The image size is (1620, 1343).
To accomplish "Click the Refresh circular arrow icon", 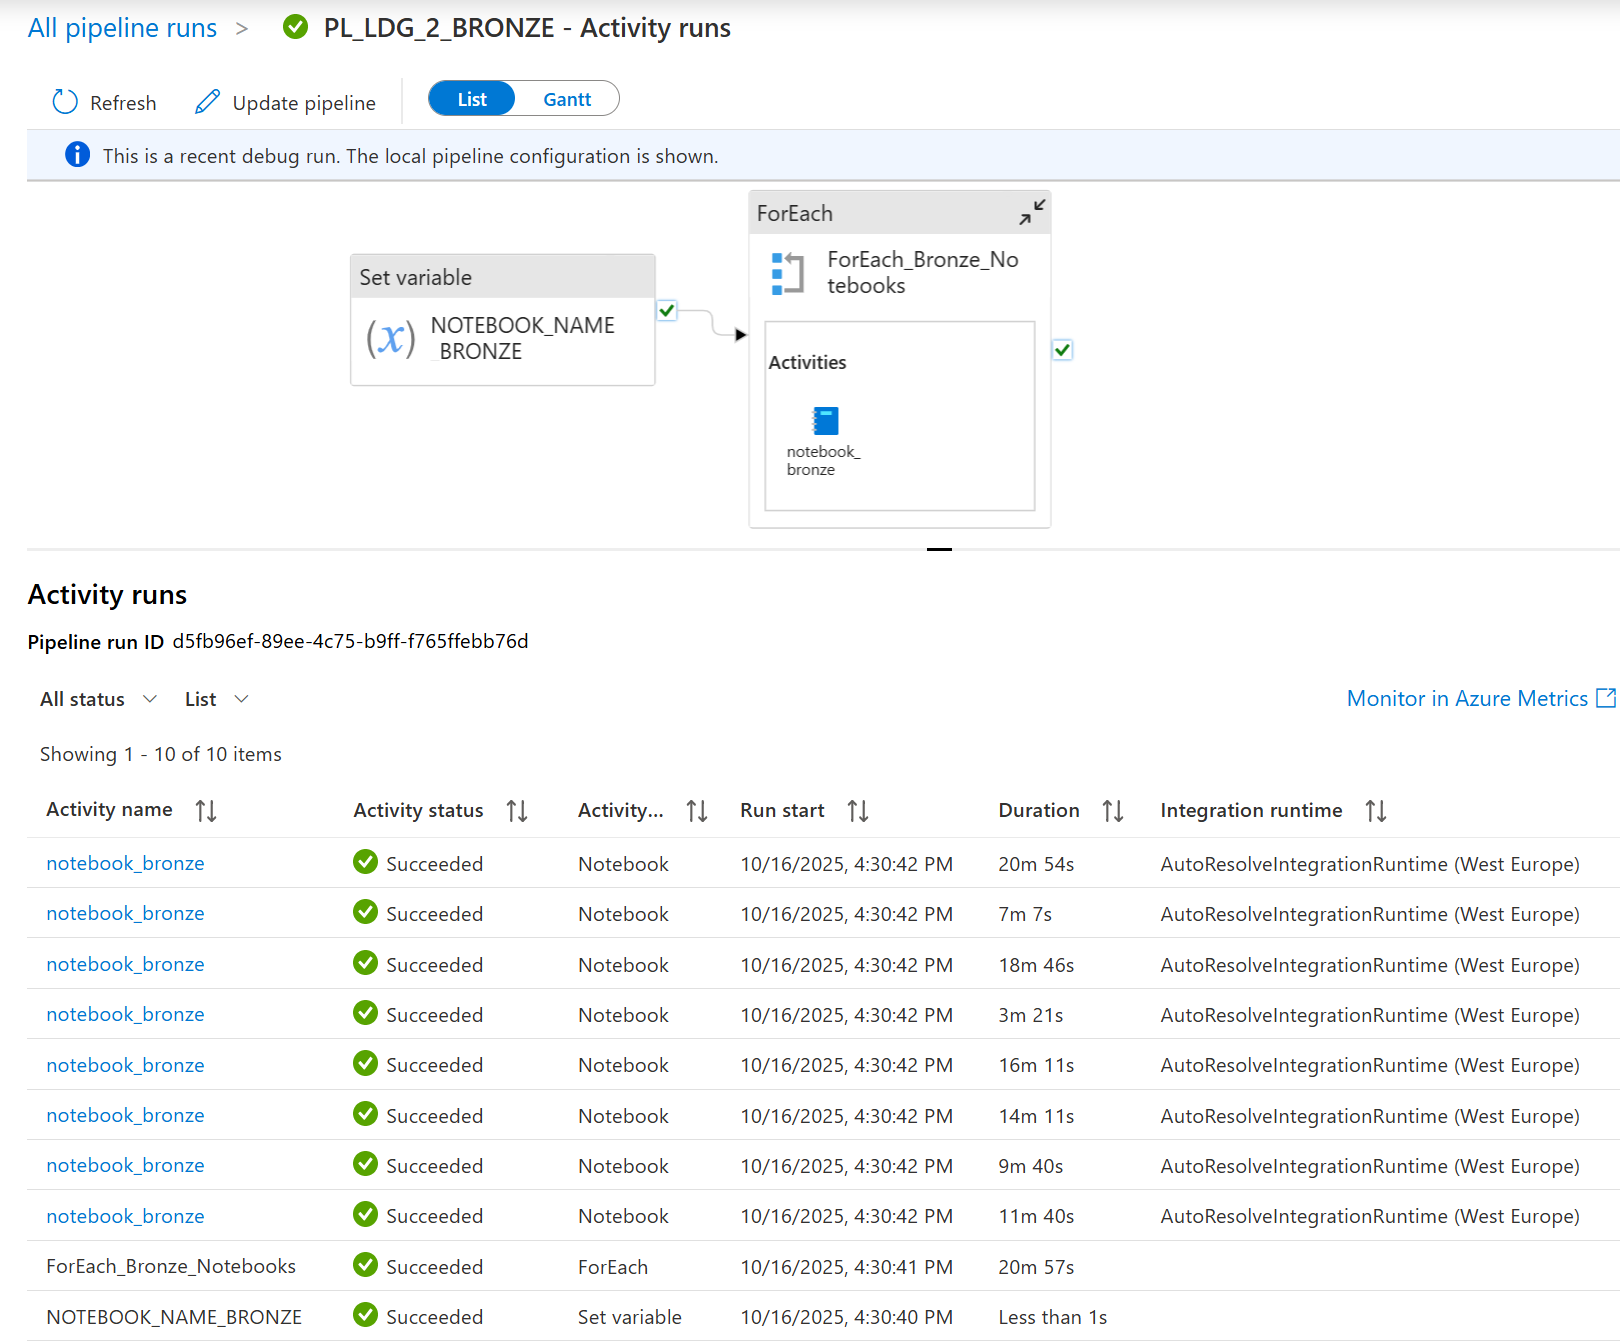I will coord(65,102).
